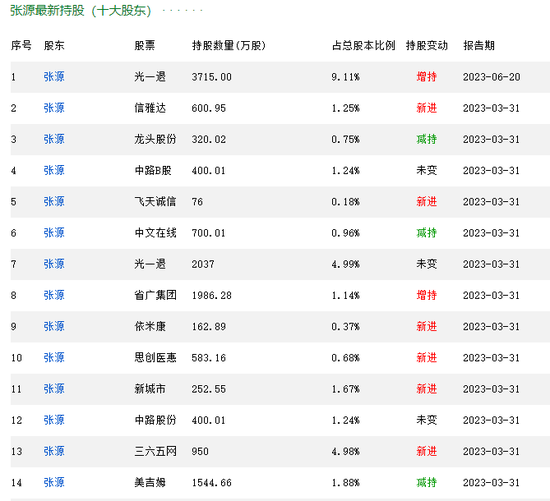Click the holding amount 76
550x501 pixels.
tap(197, 202)
